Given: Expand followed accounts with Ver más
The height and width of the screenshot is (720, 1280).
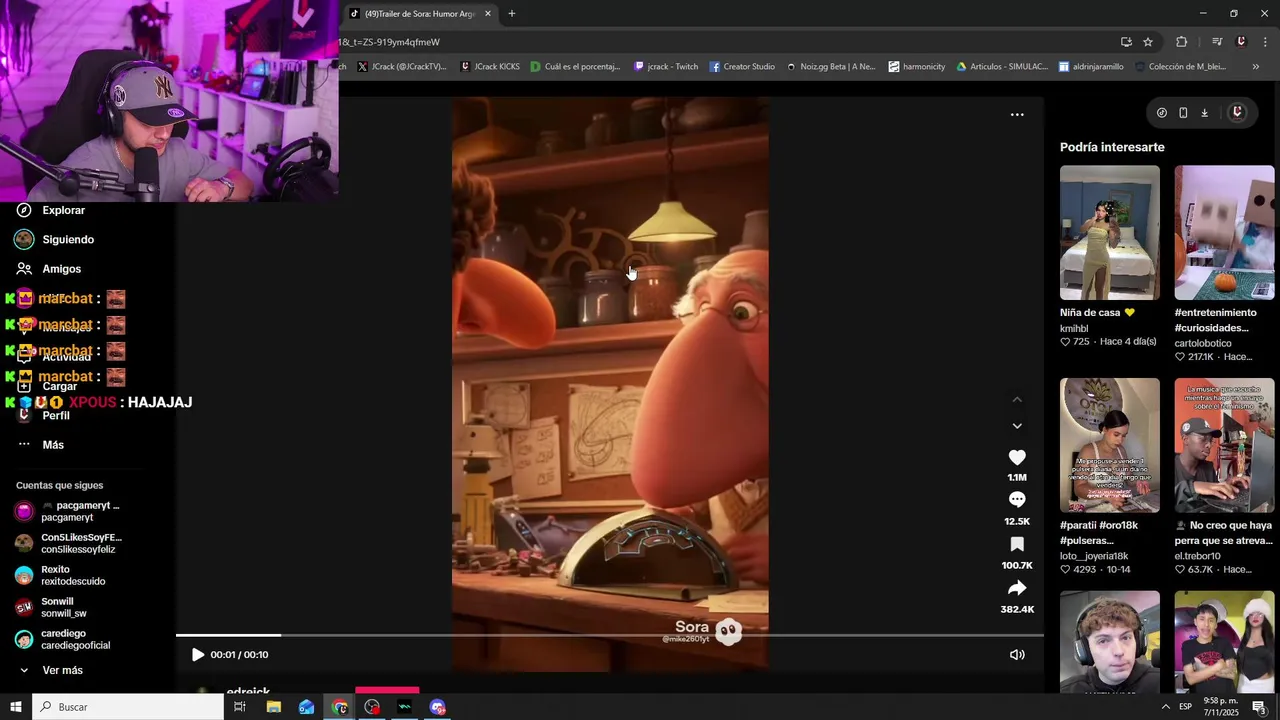Looking at the screenshot, I should pos(62,670).
